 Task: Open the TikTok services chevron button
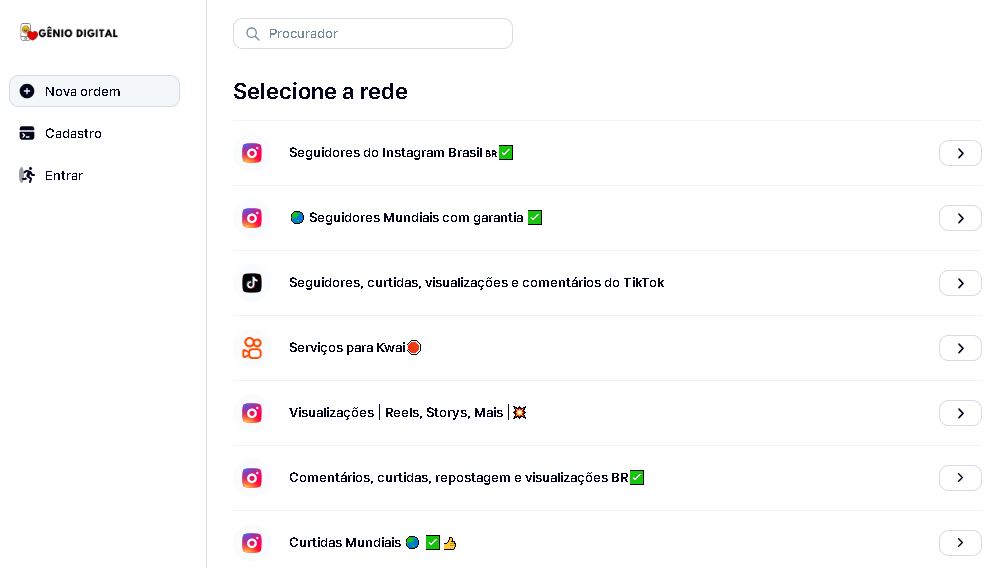960,283
